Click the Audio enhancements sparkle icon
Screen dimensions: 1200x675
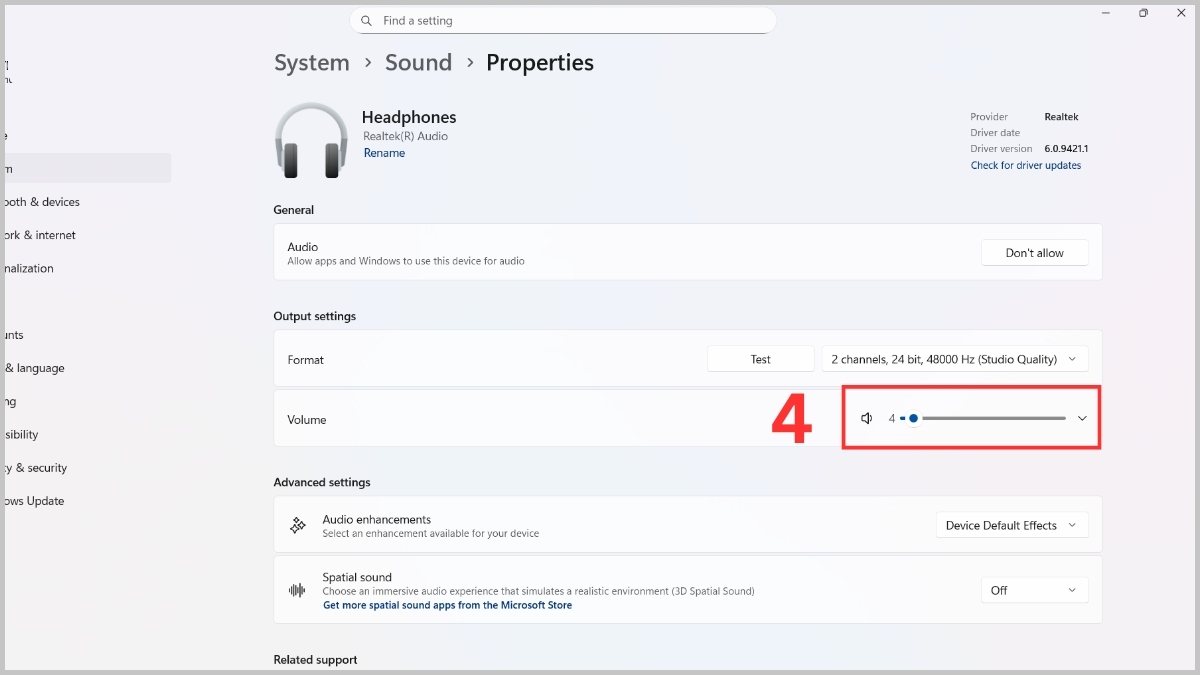tap(297, 526)
